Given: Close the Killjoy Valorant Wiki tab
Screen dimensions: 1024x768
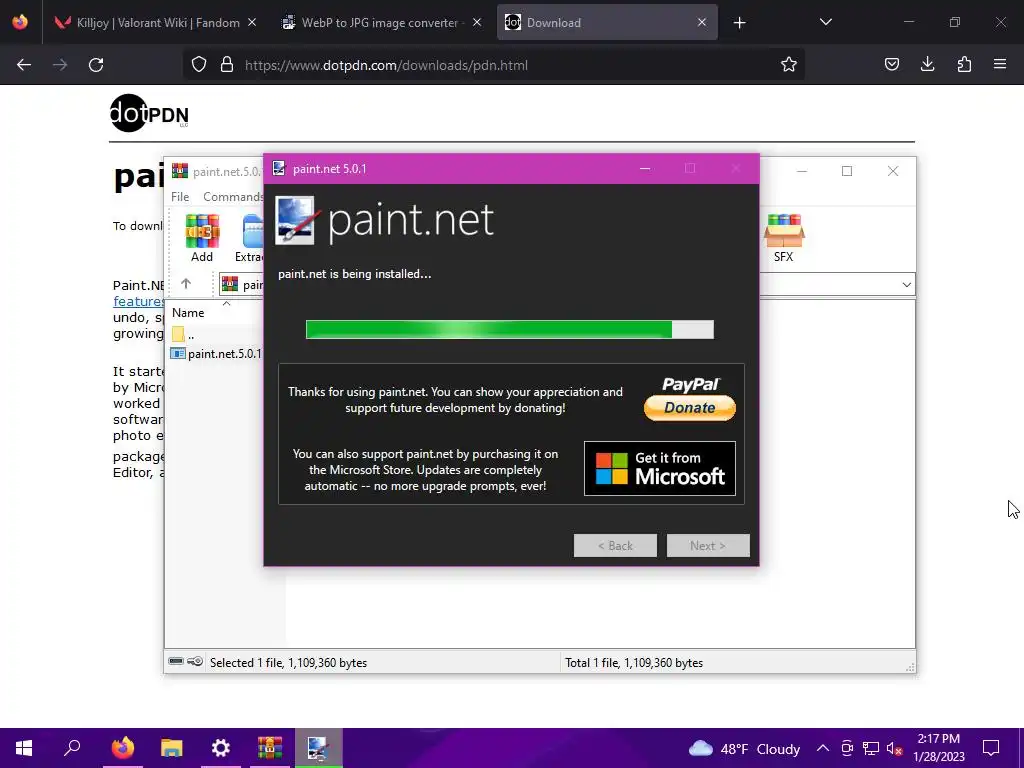Looking at the screenshot, I should pyautogui.click(x=252, y=22).
